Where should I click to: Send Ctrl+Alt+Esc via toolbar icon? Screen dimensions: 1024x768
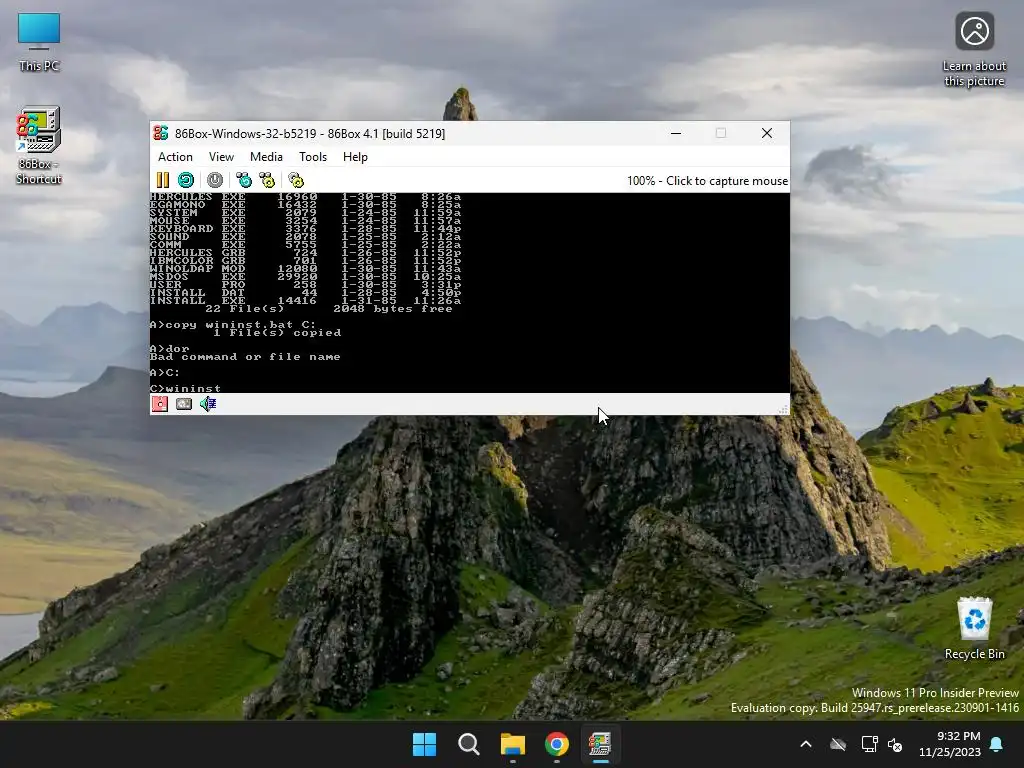pos(267,180)
